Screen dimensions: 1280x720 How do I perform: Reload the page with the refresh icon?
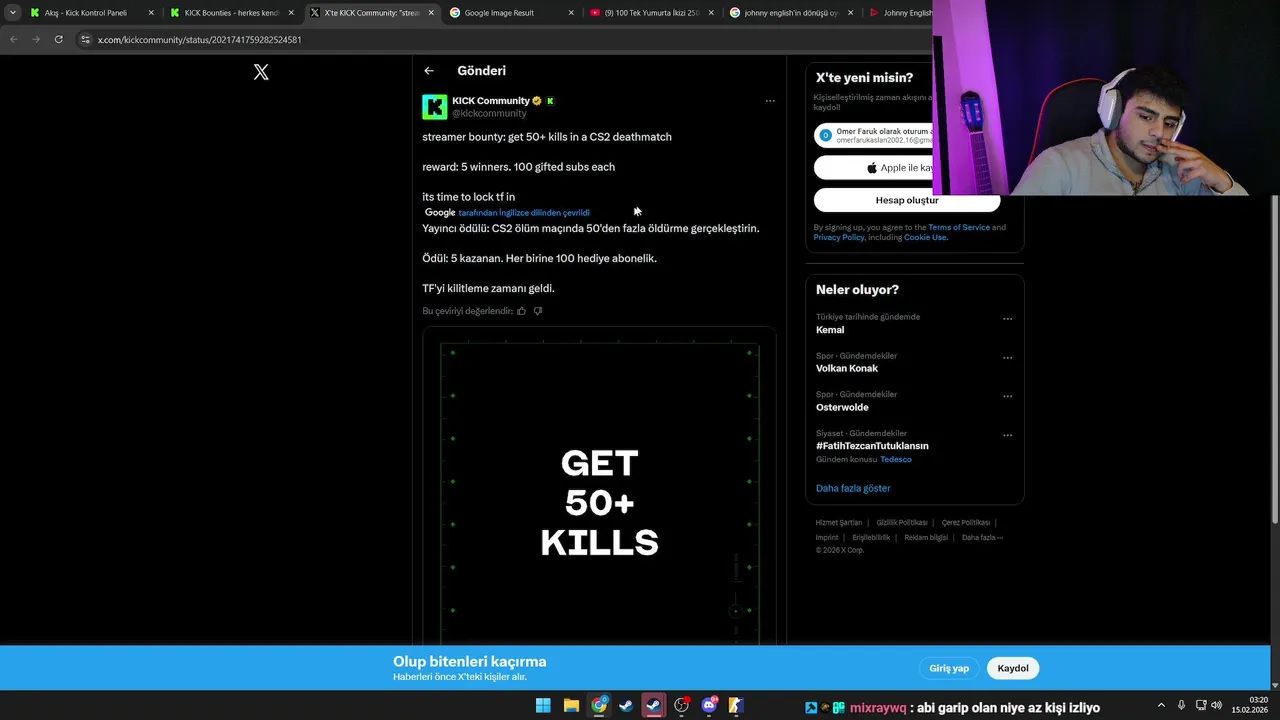pos(59,39)
